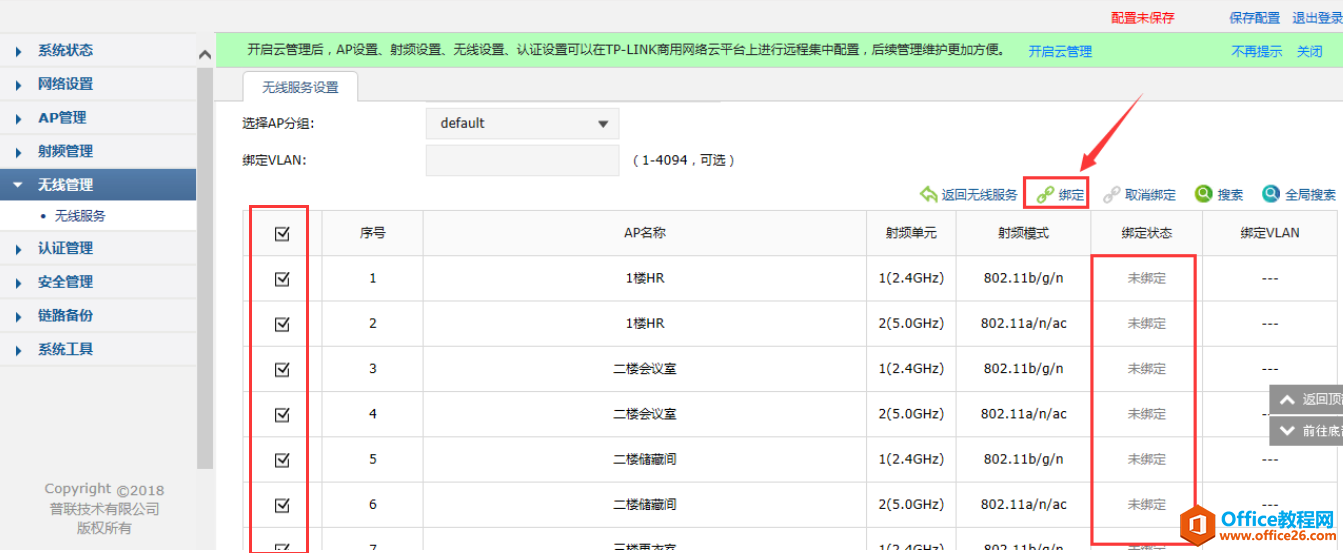This screenshot has height=553, width=1343.
Task: Click the Unbind (取消绑定) icon
Action: point(1111,195)
